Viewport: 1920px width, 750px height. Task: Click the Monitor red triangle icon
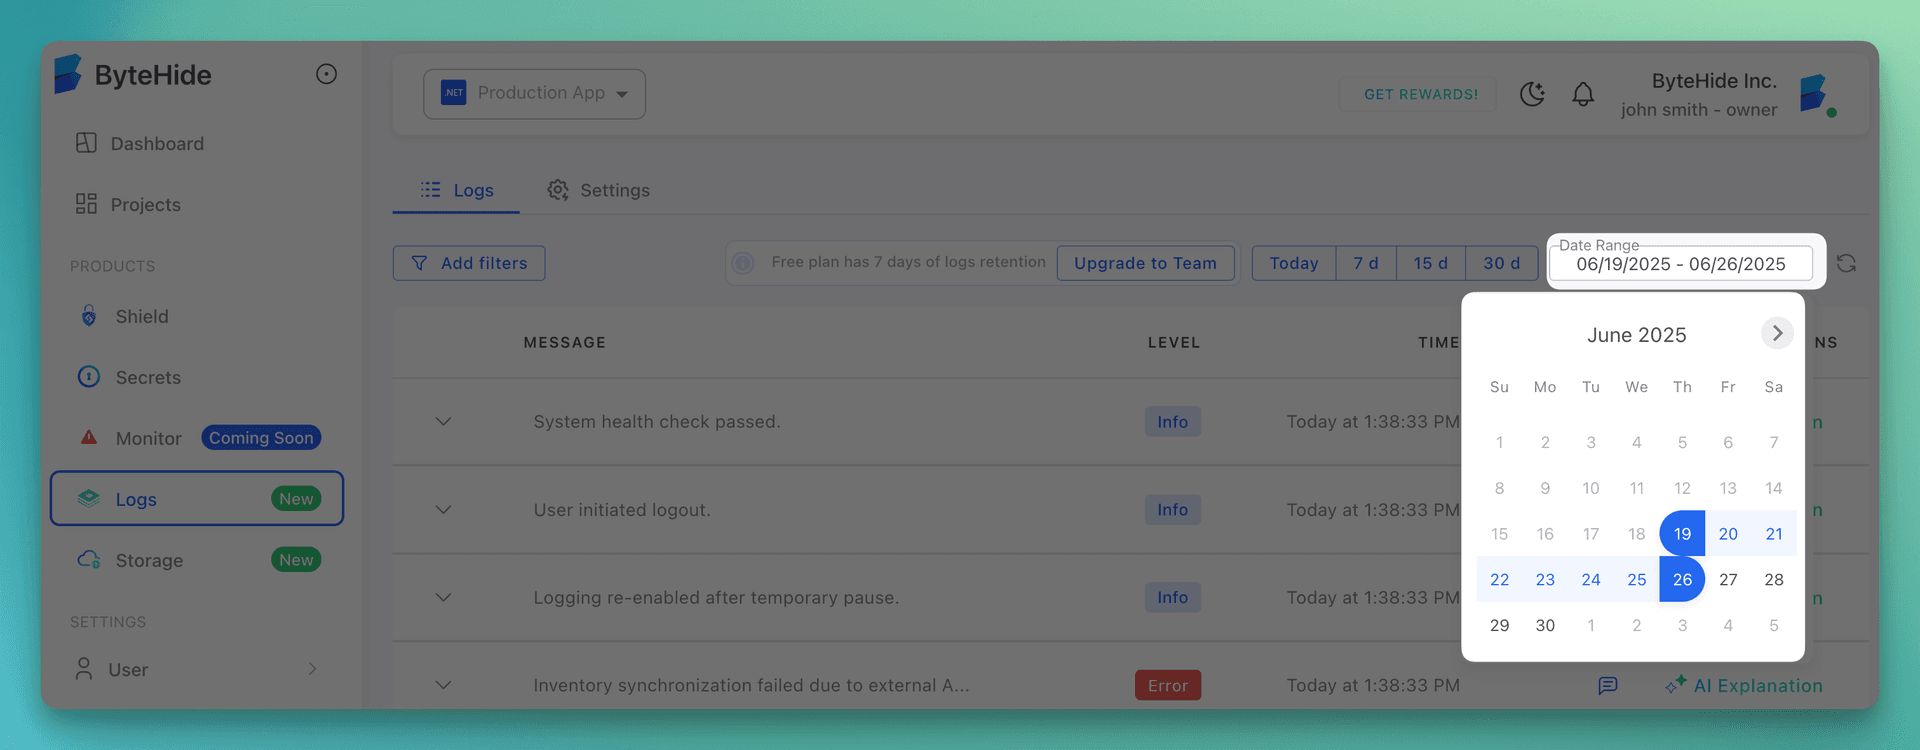(89, 437)
